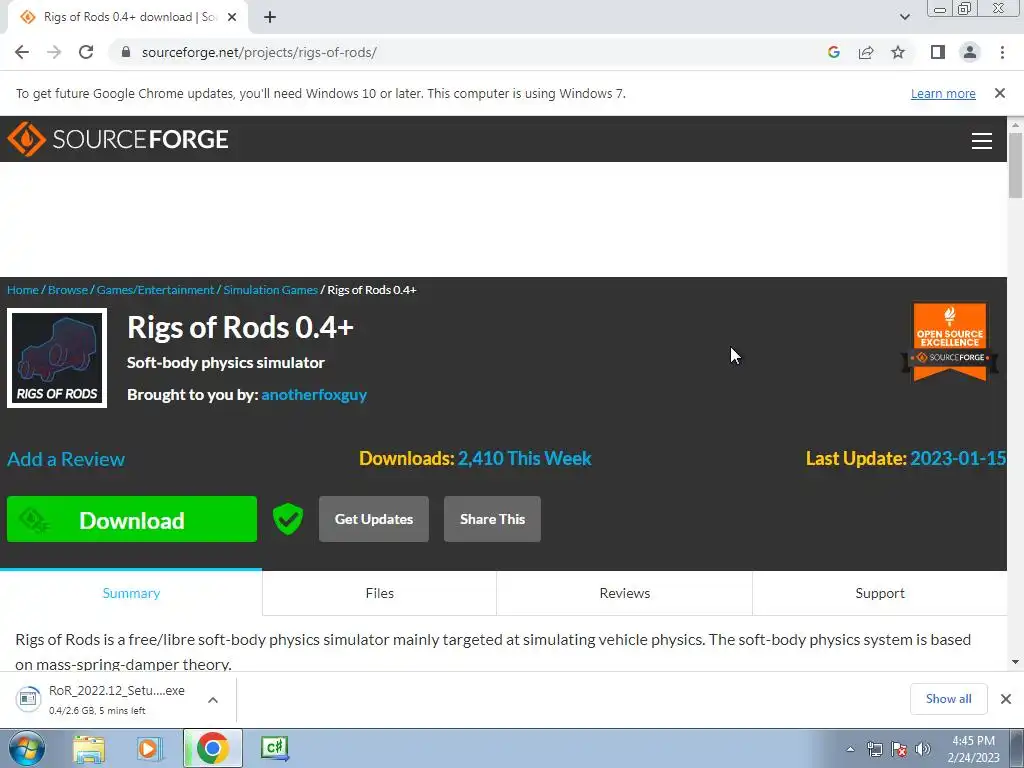The width and height of the screenshot is (1024, 768).
Task: Click the SourceForge logo in header
Action: [118, 139]
